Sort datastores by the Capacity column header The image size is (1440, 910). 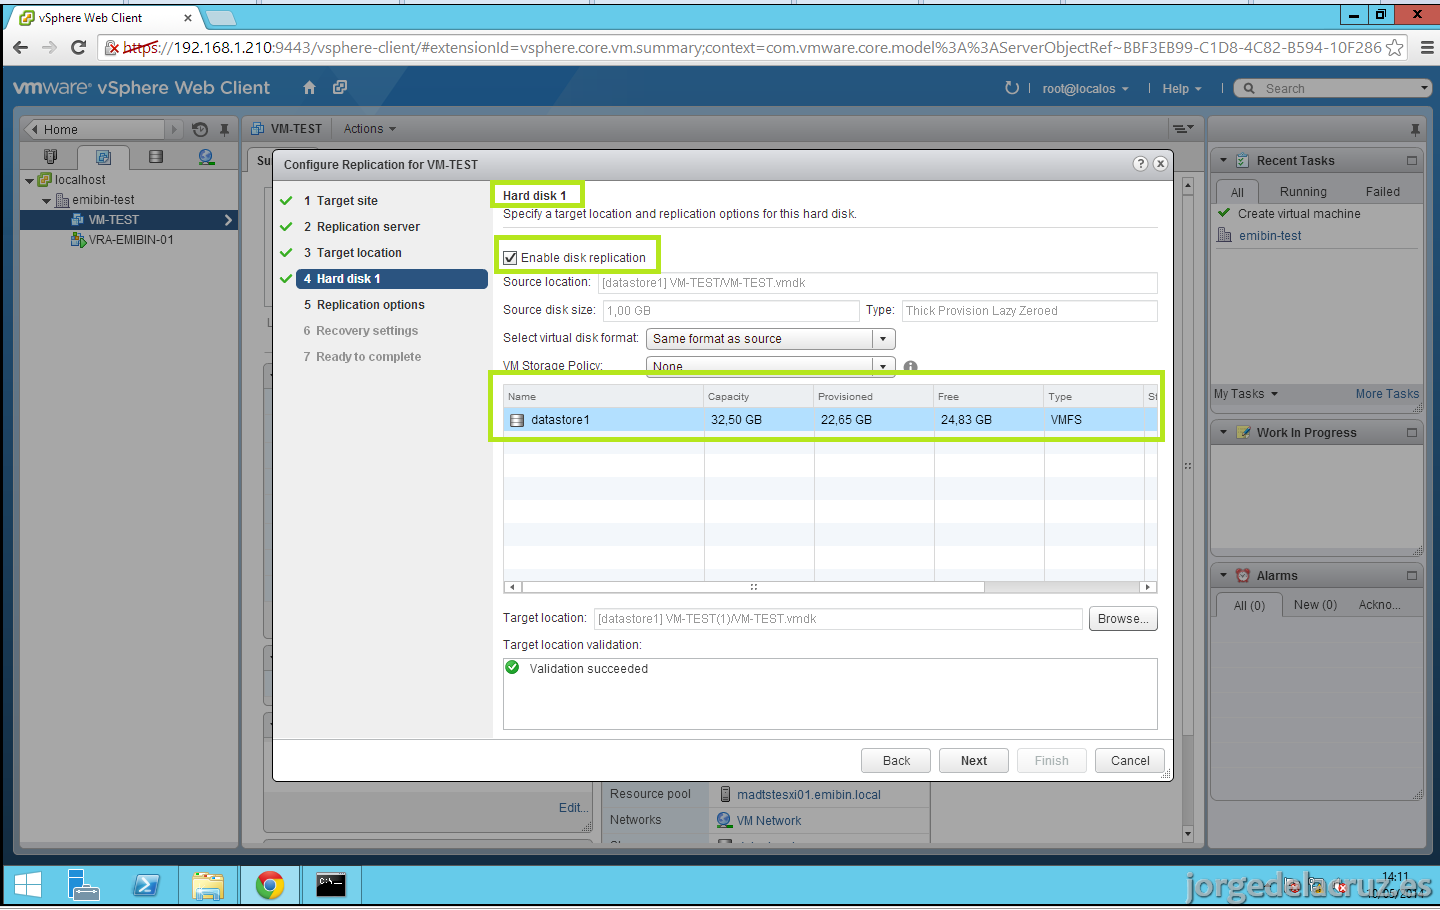[x=759, y=397]
